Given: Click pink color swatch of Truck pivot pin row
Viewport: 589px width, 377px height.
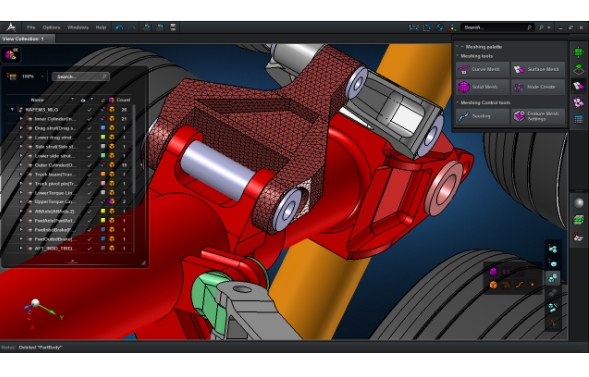Looking at the screenshot, I should pos(103,184).
